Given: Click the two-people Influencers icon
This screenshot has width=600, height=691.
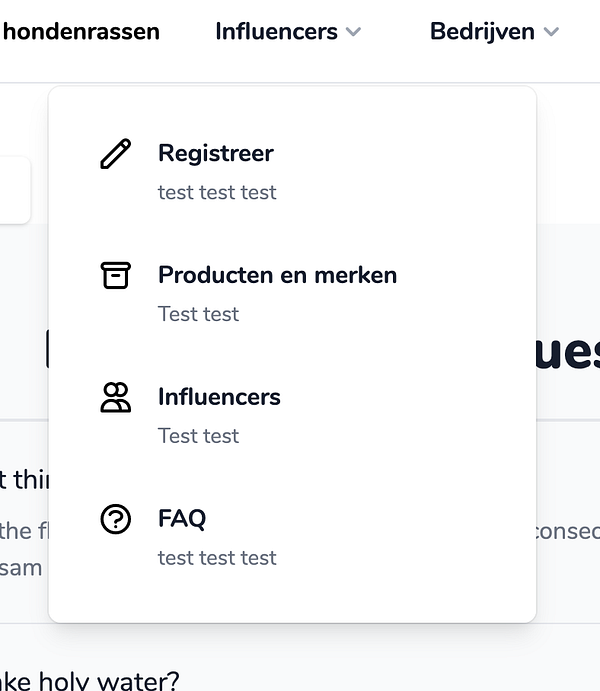Looking at the screenshot, I should click(x=116, y=397).
